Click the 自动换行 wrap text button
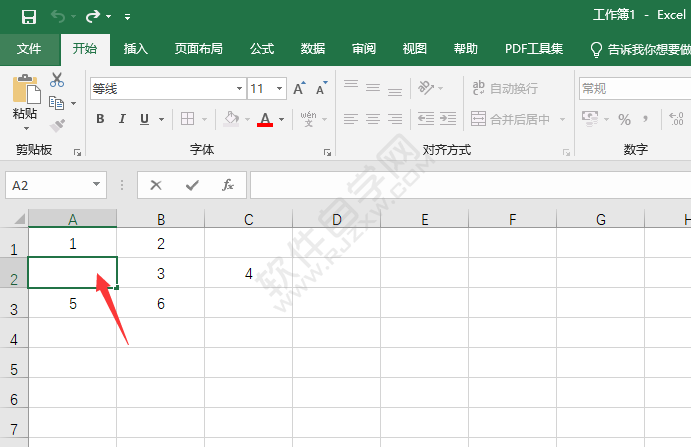 [505, 89]
